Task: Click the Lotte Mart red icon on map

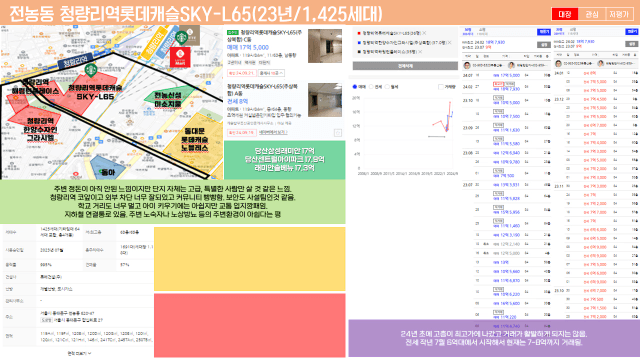Action: (180, 57)
